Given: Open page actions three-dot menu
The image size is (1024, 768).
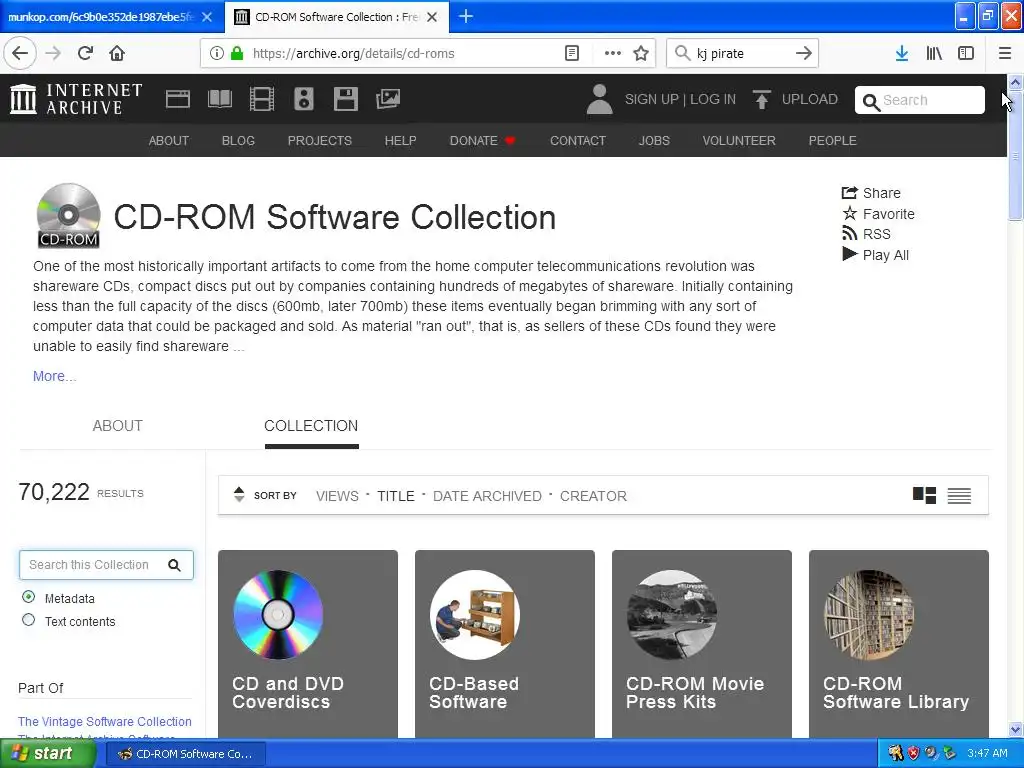Looking at the screenshot, I should click(613, 54).
